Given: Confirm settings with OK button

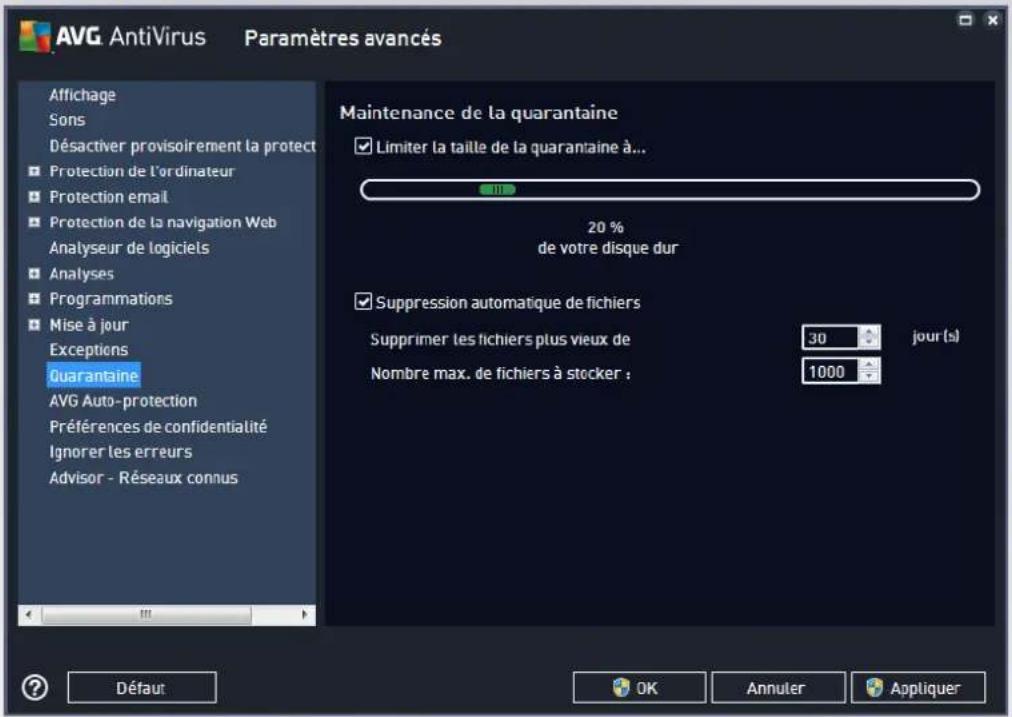Looking at the screenshot, I should pyautogui.click(x=639, y=687).
